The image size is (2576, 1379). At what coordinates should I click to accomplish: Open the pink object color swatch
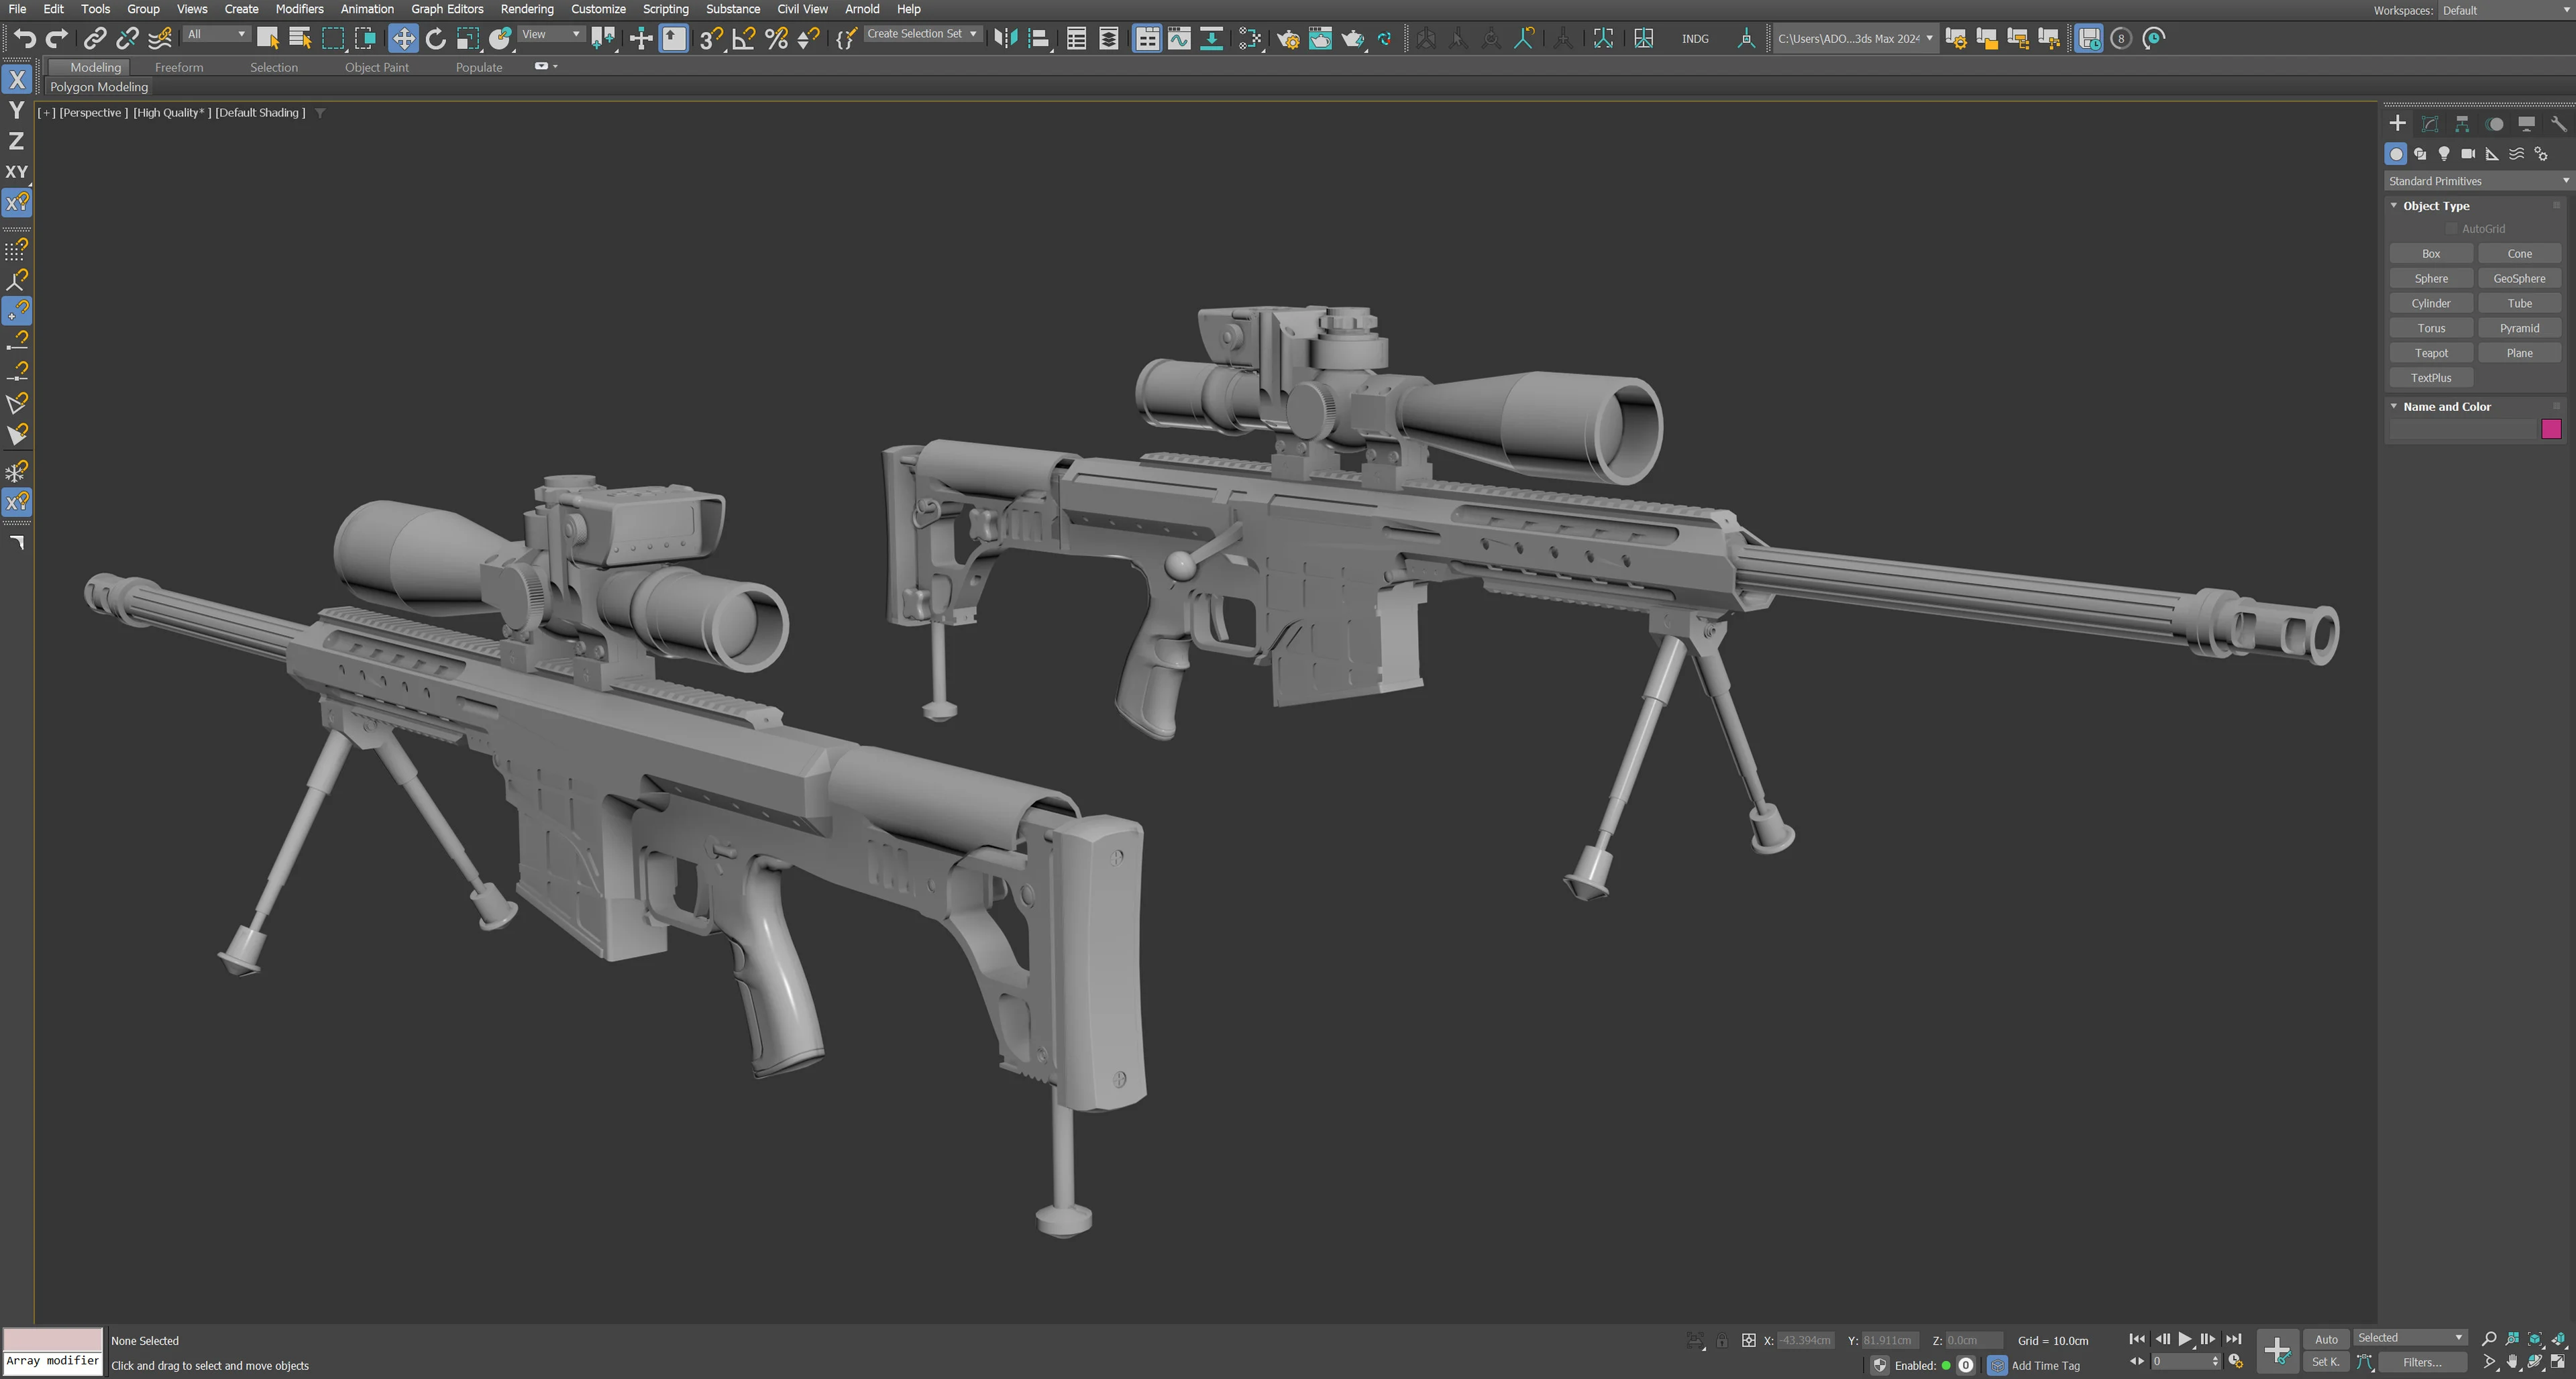tap(2551, 429)
